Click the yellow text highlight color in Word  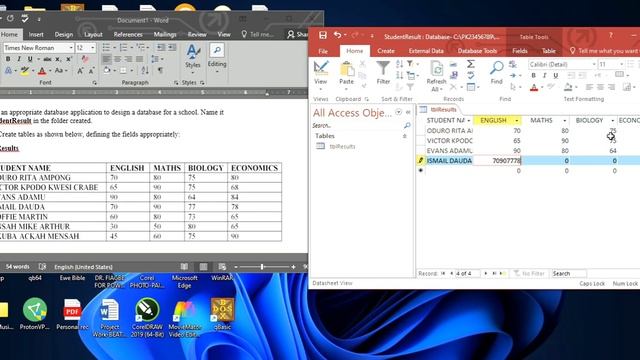tap(24, 71)
